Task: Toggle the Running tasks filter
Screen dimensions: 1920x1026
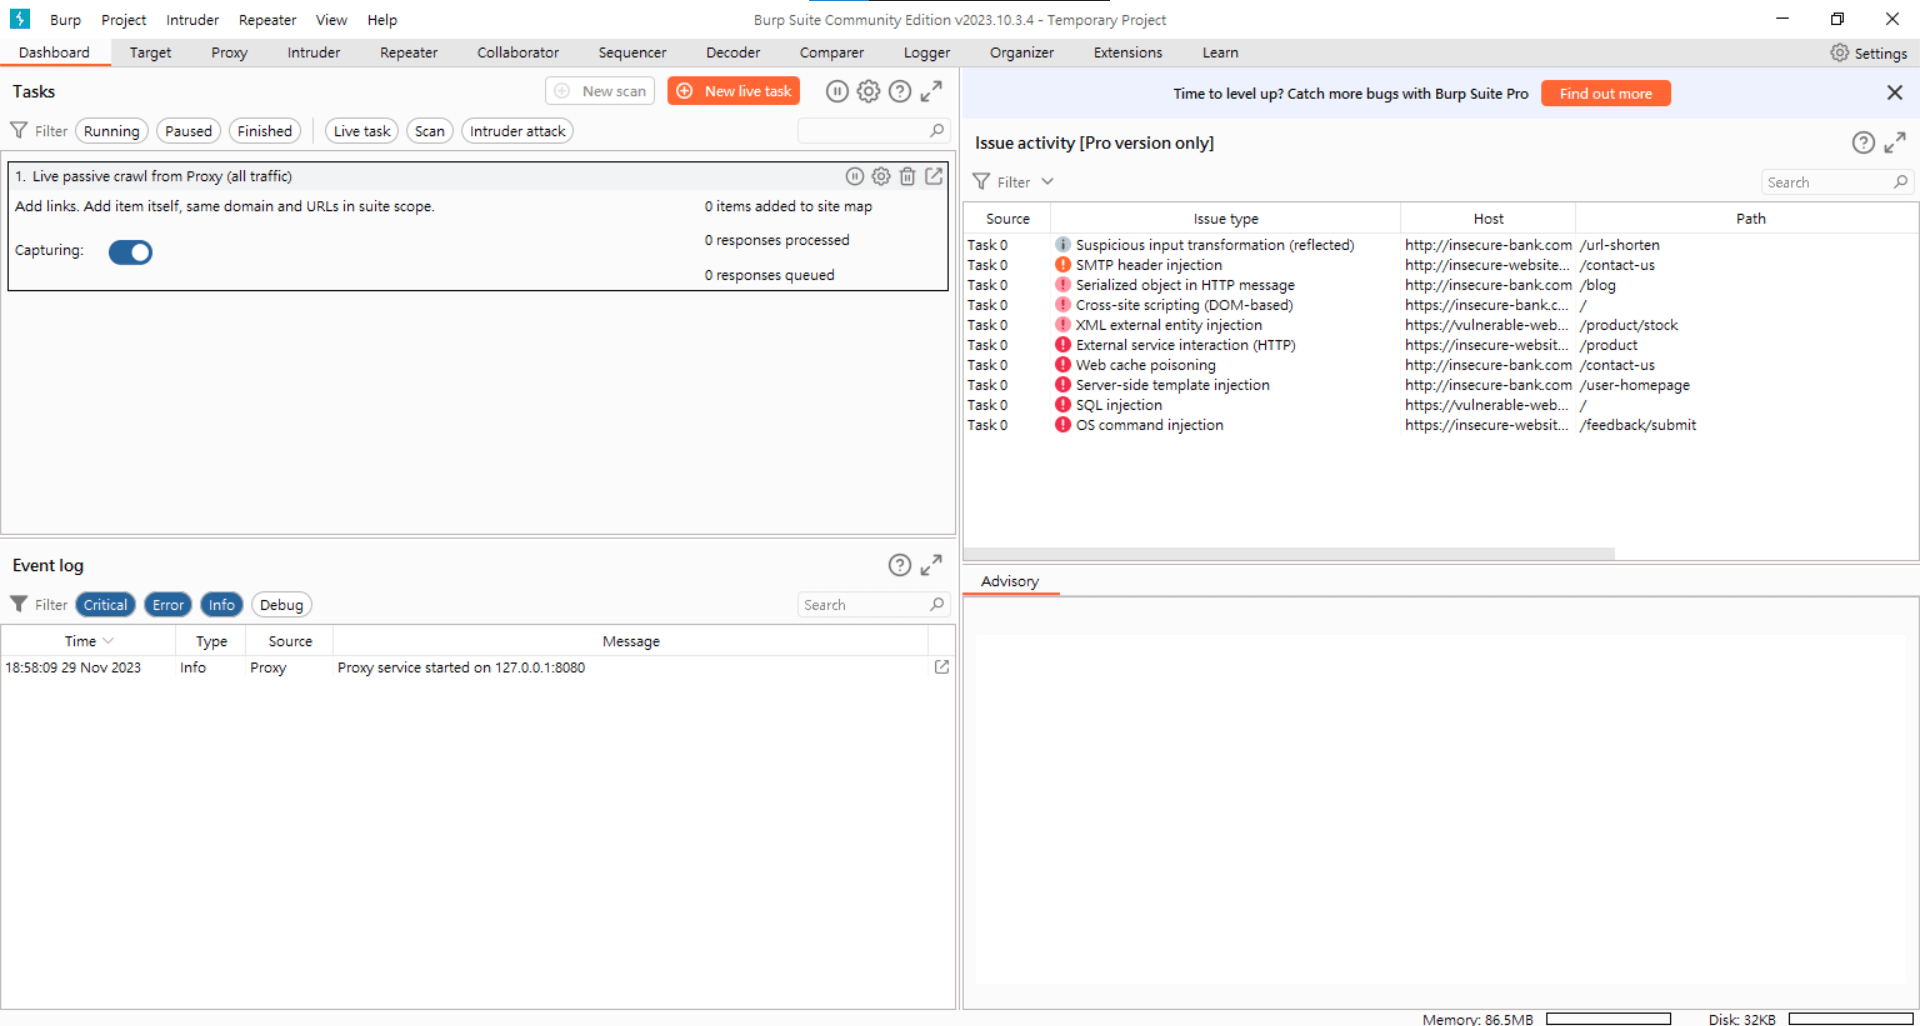Action: coord(112,131)
